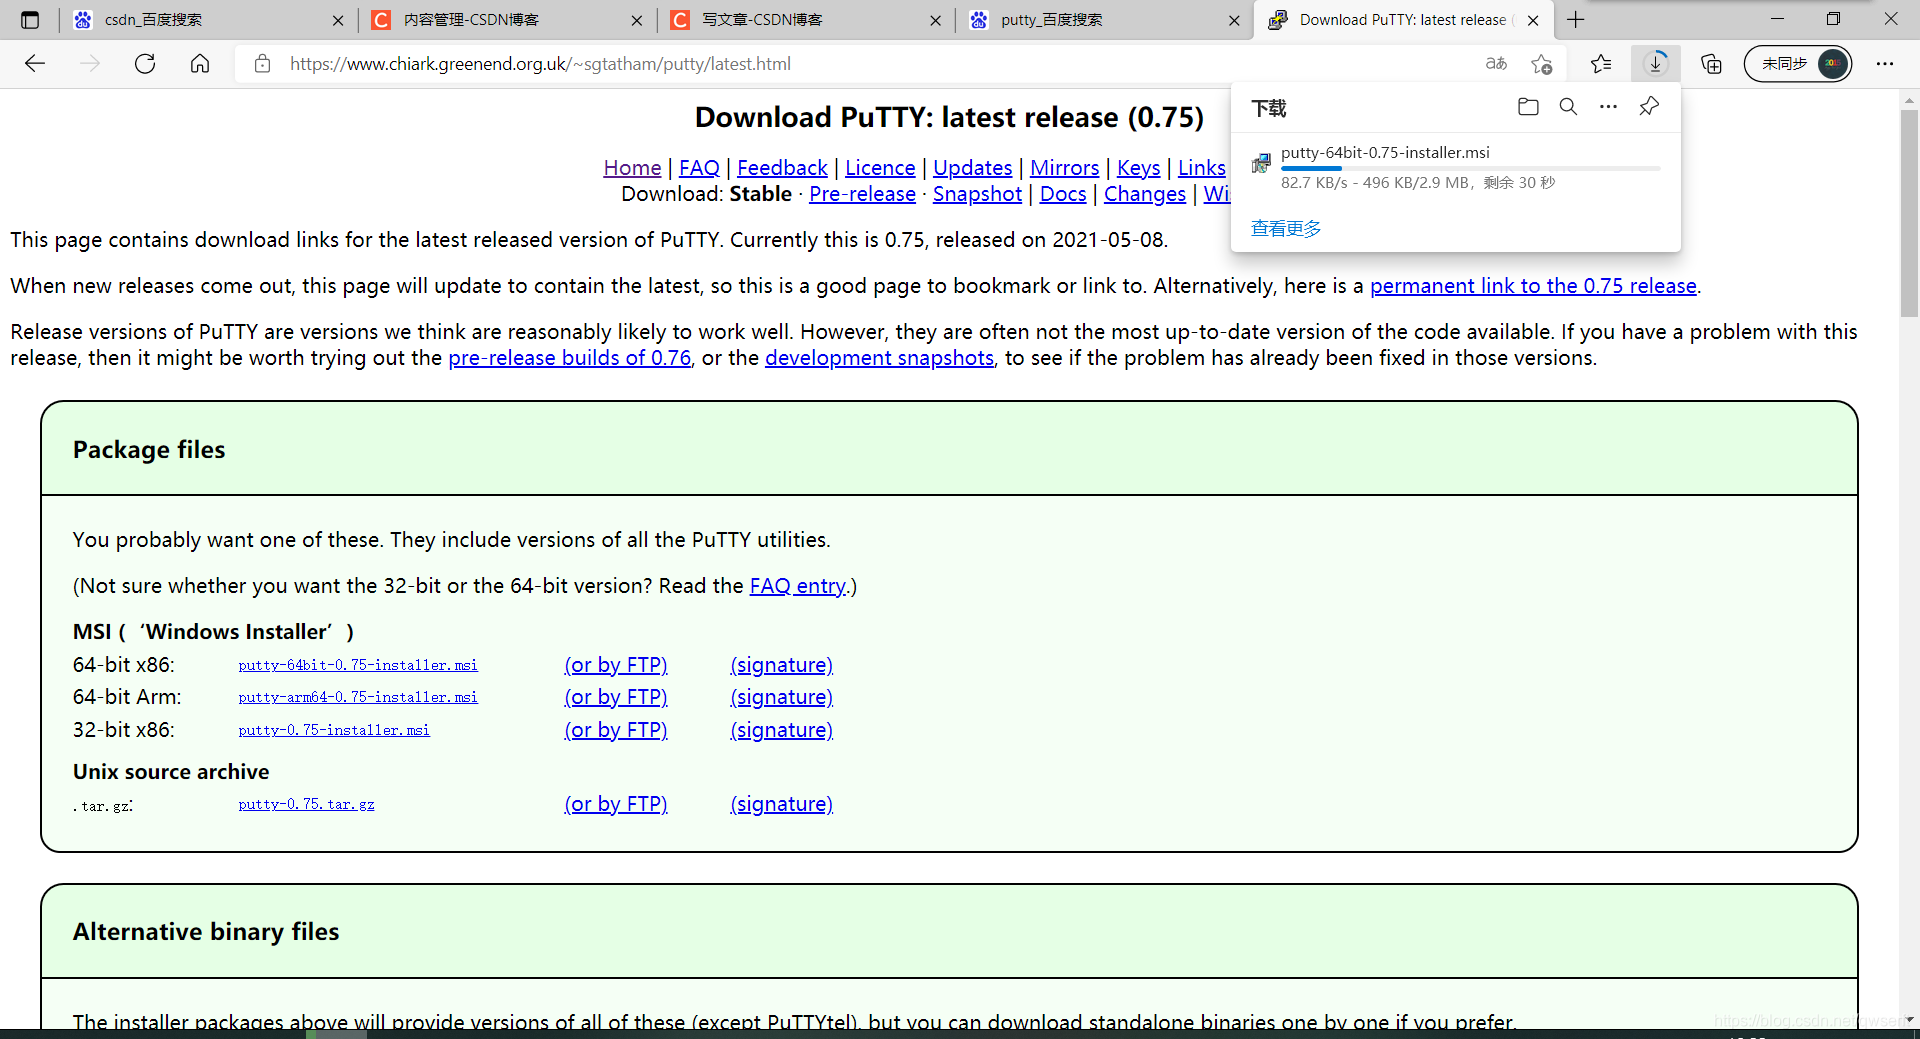Viewport: 1920px width, 1039px height.
Task: Open more options in downloads panel
Action: pyautogui.click(x=1608, y=107)
